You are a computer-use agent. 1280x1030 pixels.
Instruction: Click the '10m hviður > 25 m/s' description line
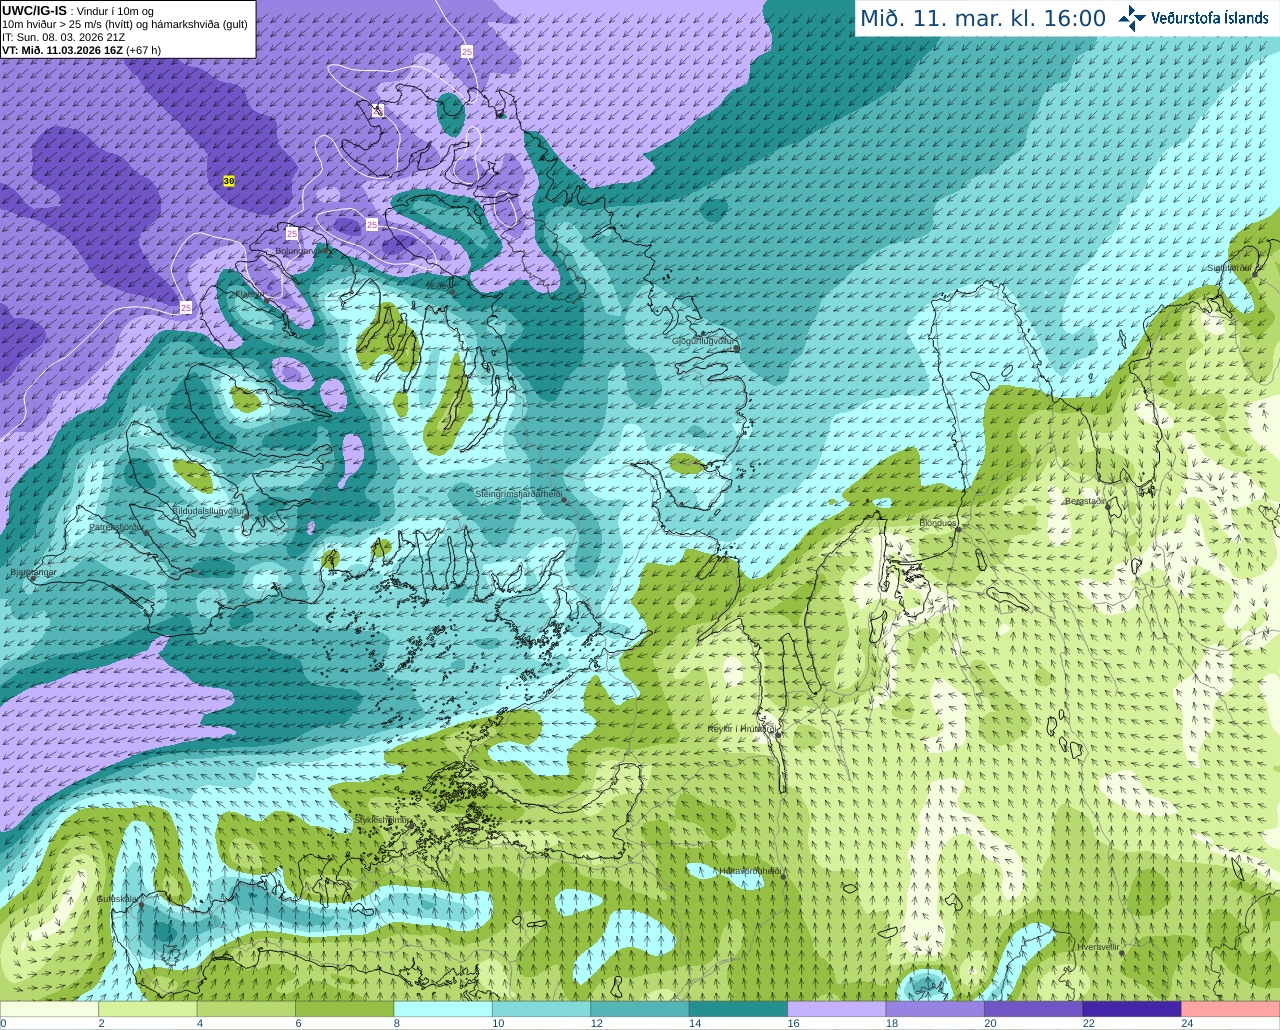coord(125,24)
